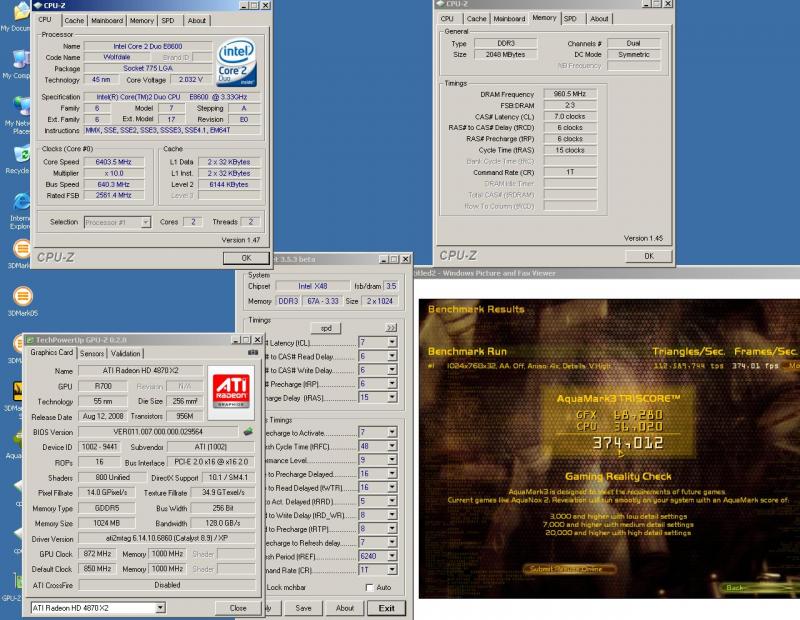Click the spd button in timings tool

click(326, 328)
